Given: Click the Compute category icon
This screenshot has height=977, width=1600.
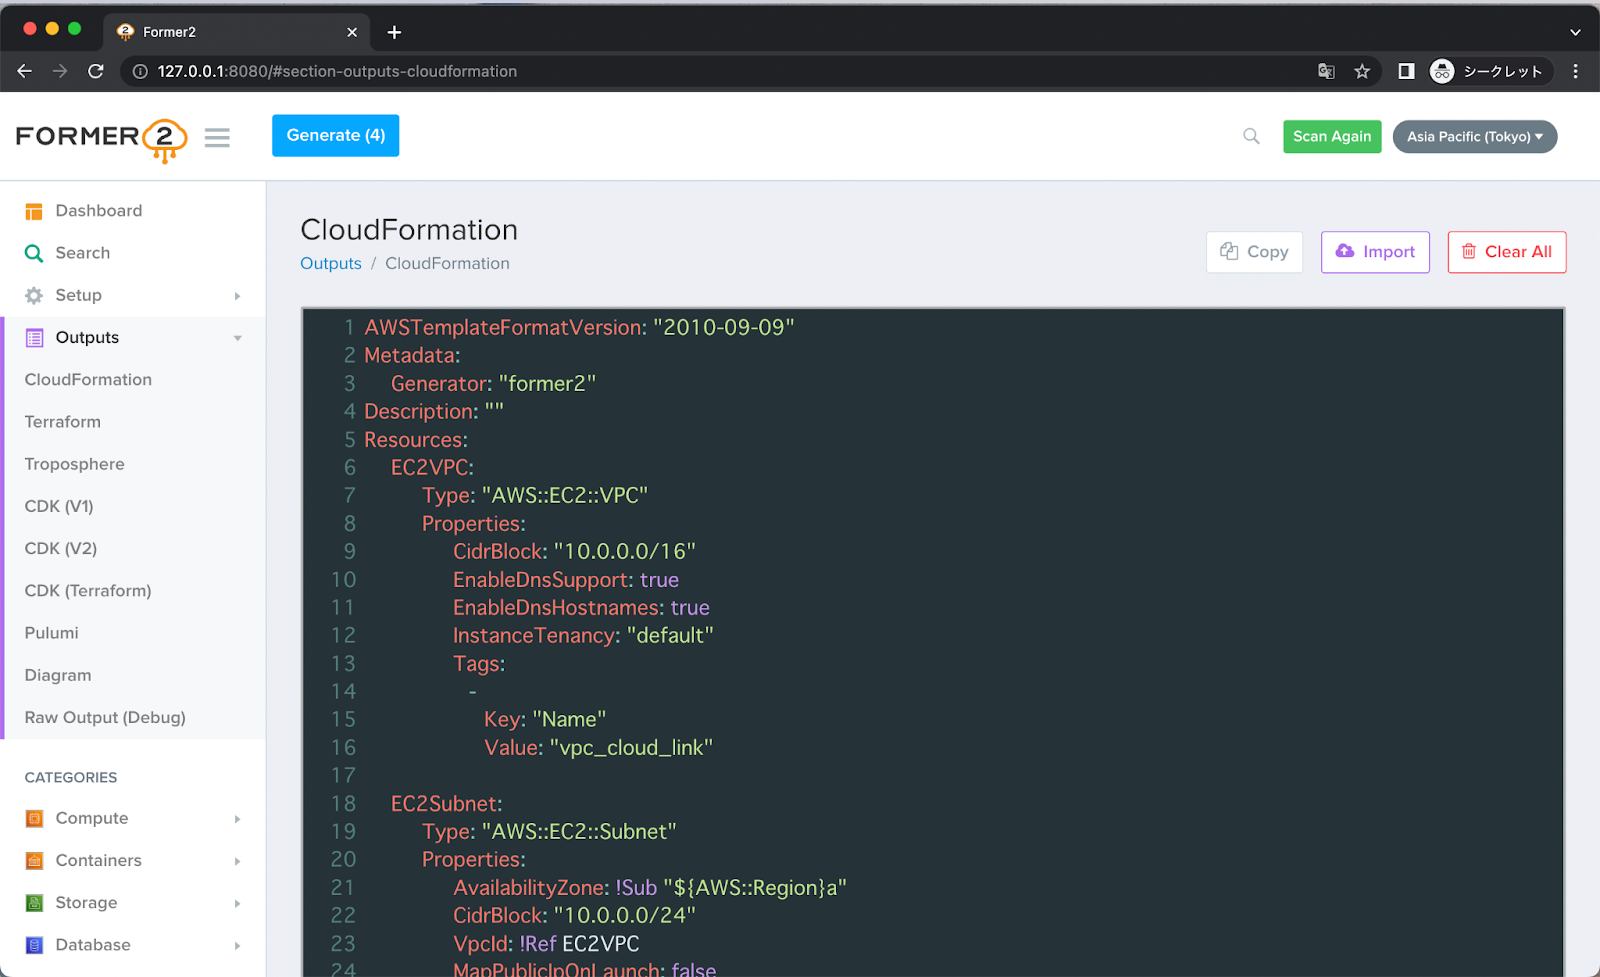Looking at the screenshot, I should pos(33,818).
